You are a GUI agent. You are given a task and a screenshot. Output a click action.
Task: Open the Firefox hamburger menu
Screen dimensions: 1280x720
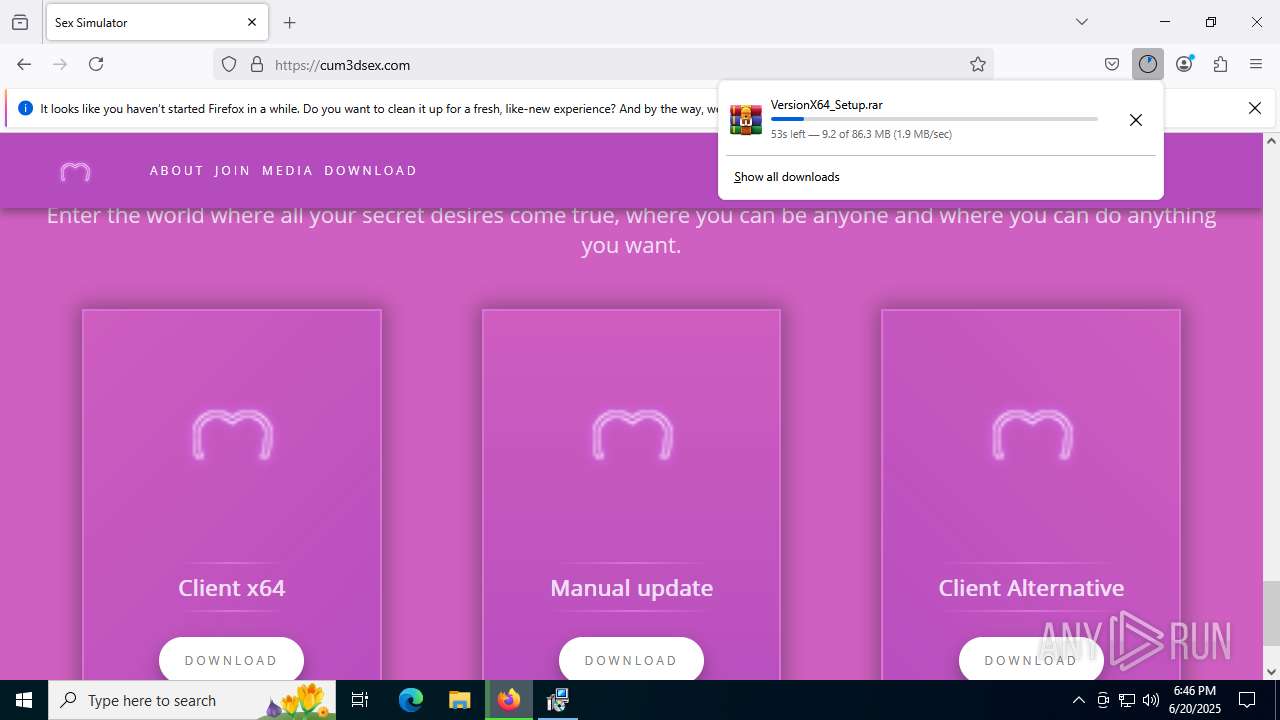point(1256,64)
